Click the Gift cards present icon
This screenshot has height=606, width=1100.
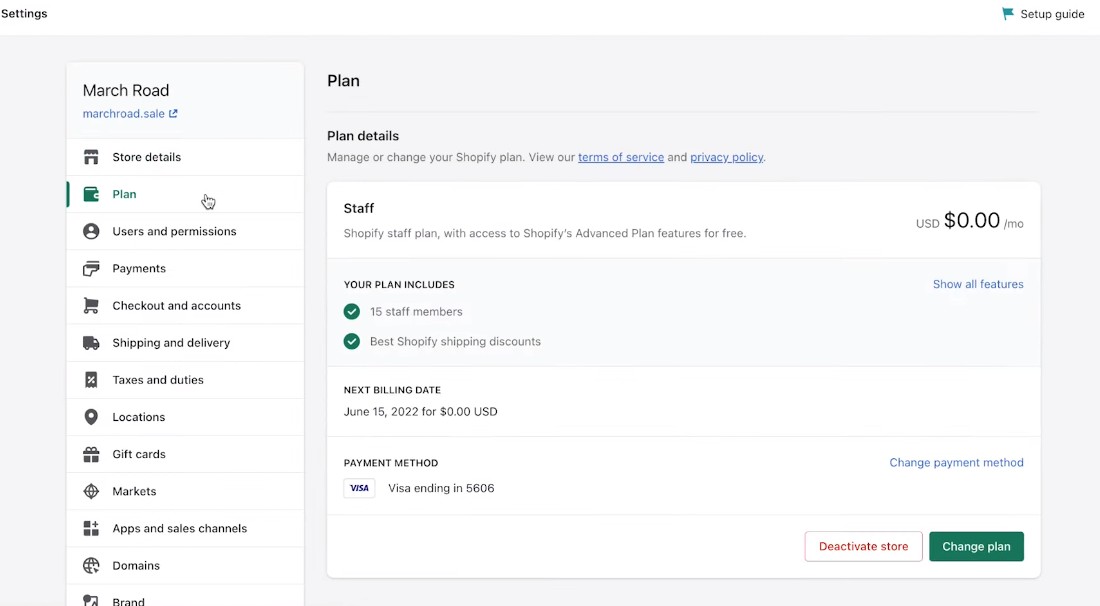click(91, 454)
